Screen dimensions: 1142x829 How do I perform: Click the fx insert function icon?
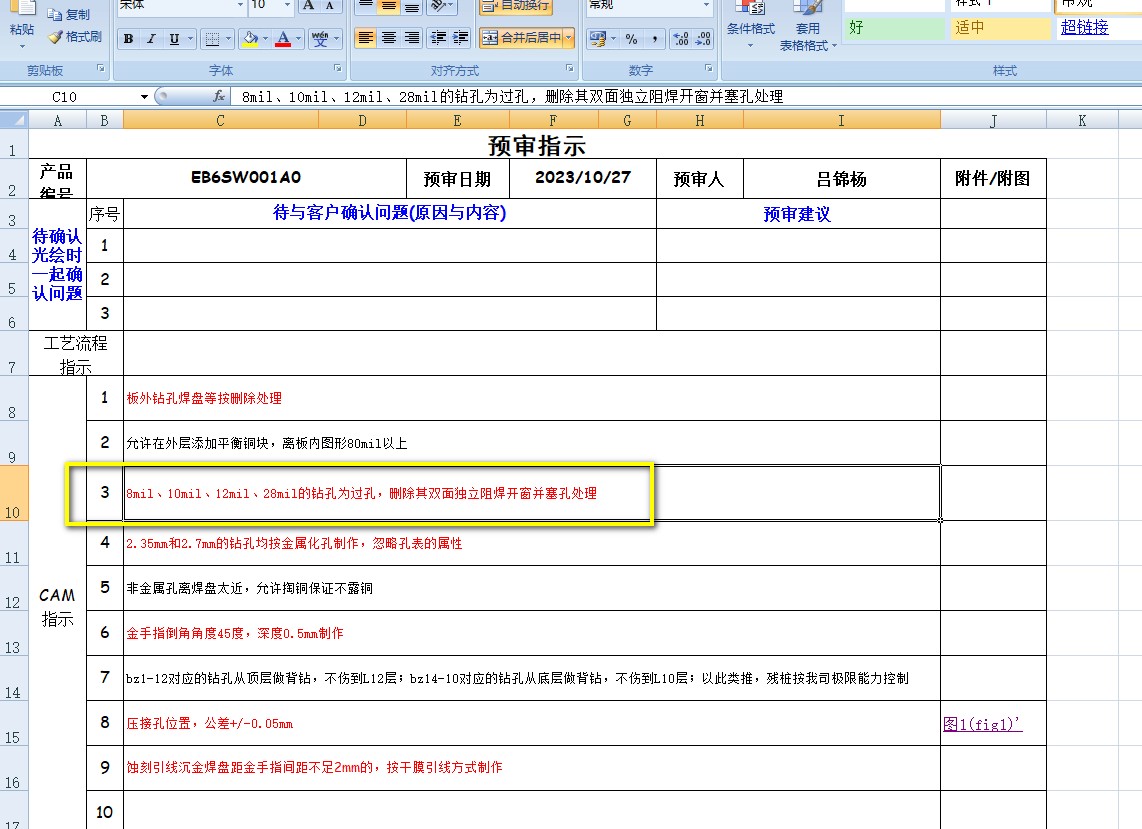click(x=218, y=96)
